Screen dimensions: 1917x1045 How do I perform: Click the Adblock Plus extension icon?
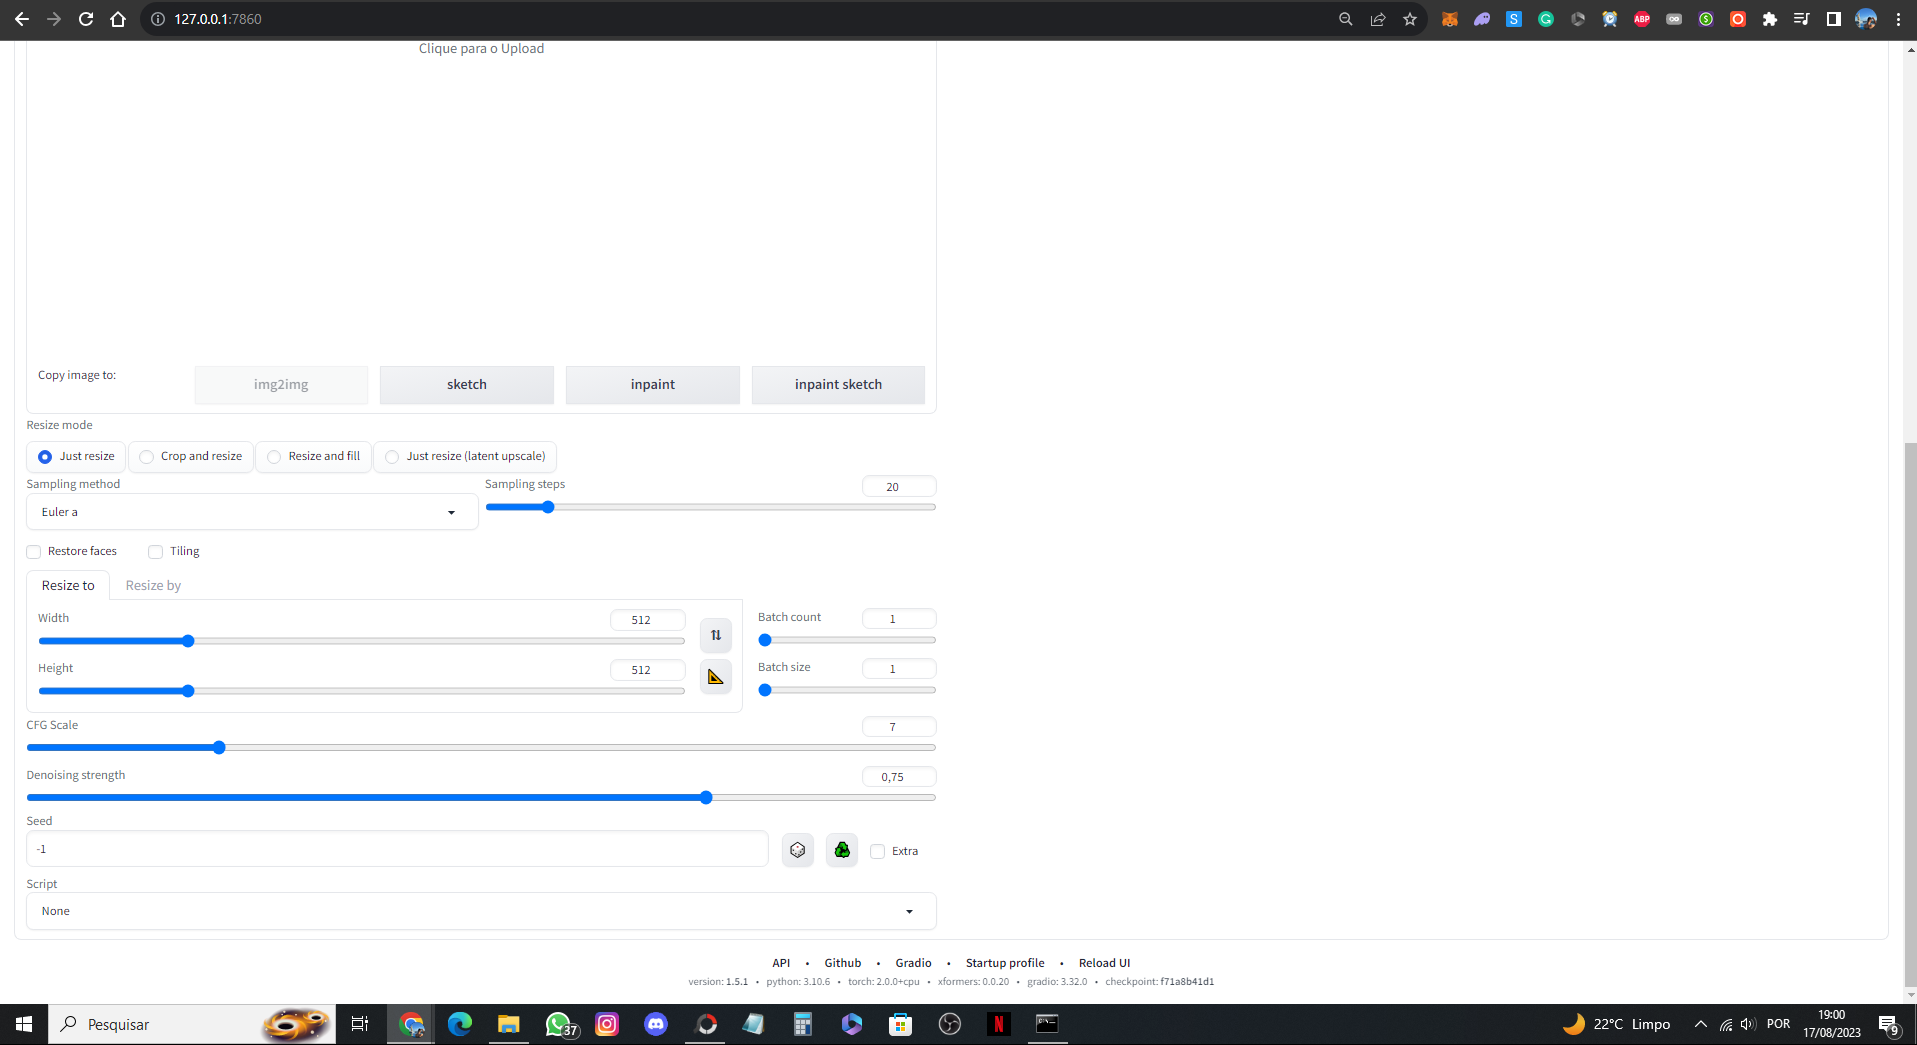[x=1641, y=19]
